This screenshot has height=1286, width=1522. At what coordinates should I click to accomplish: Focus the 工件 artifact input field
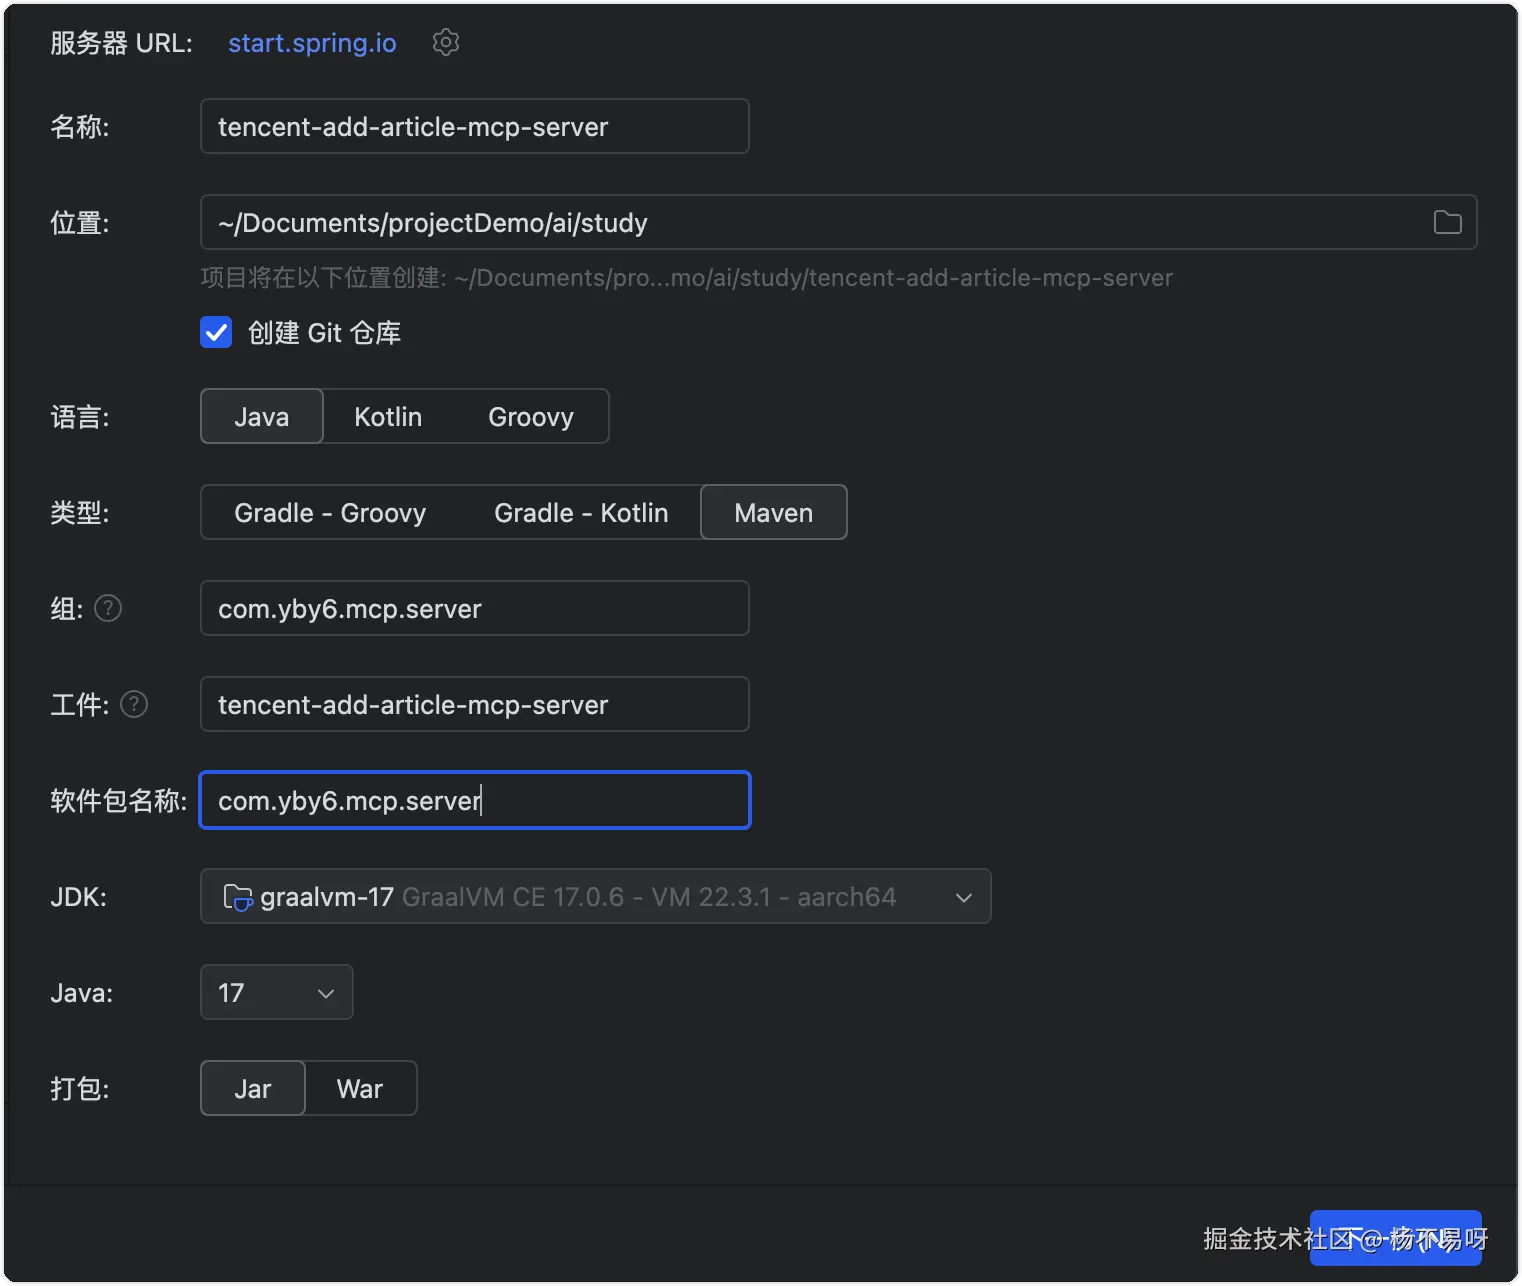pyautogui.click(x=474, y=704)
